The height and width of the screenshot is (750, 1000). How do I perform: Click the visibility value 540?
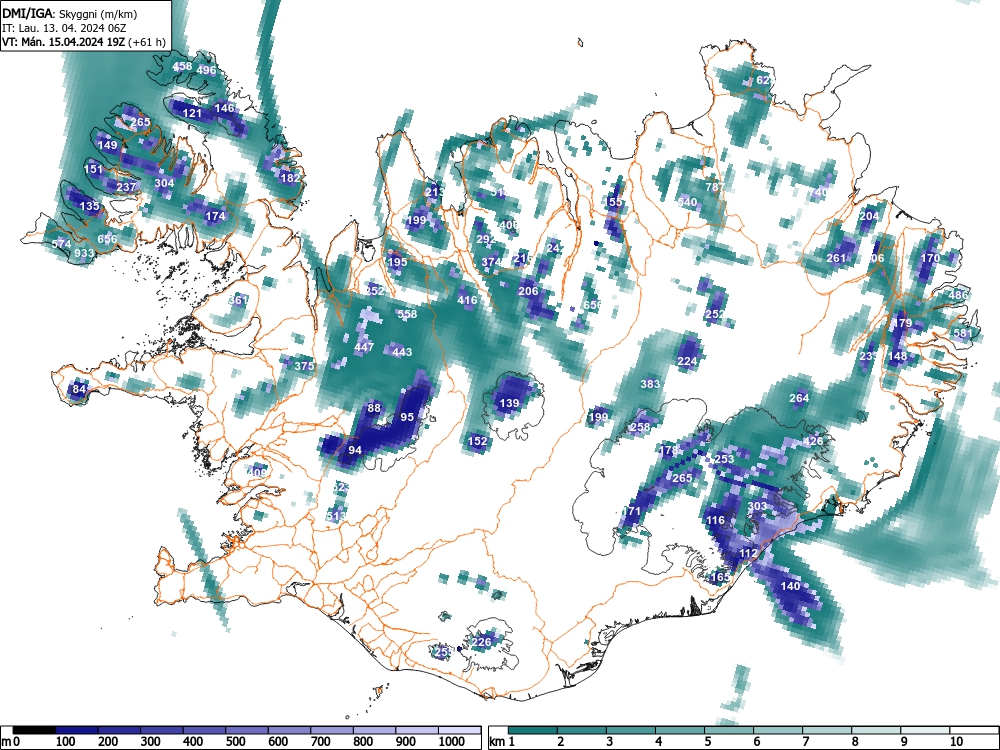[688, 202]
